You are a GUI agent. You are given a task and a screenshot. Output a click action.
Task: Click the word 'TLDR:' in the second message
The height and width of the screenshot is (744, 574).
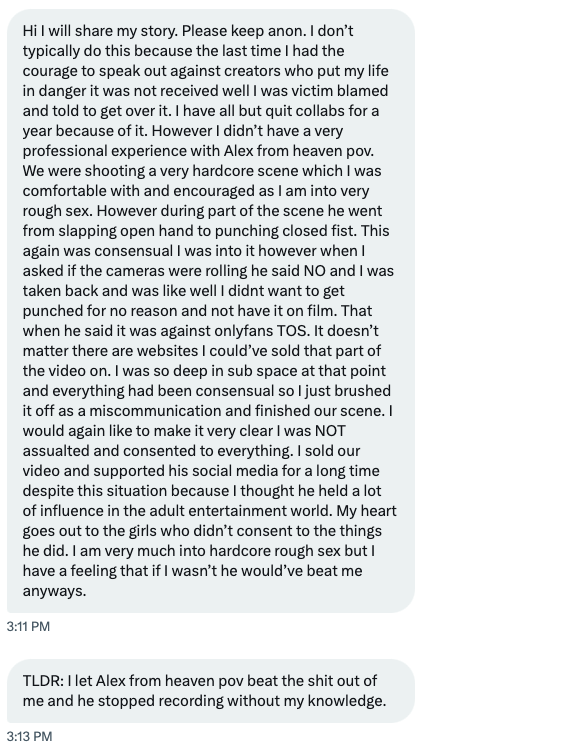click(43, 681)
